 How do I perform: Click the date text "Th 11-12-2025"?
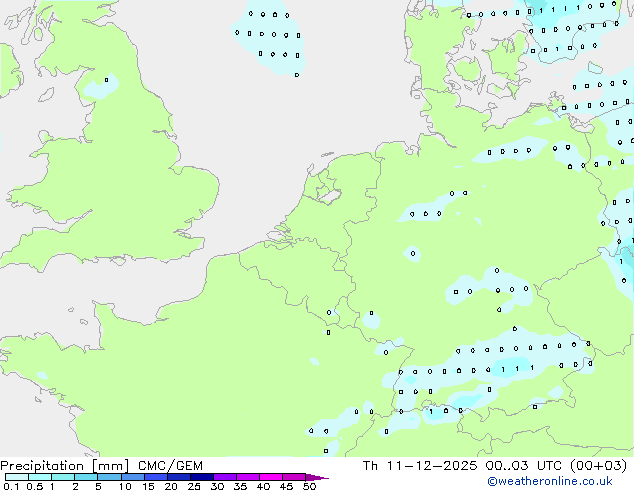point(420,466)
